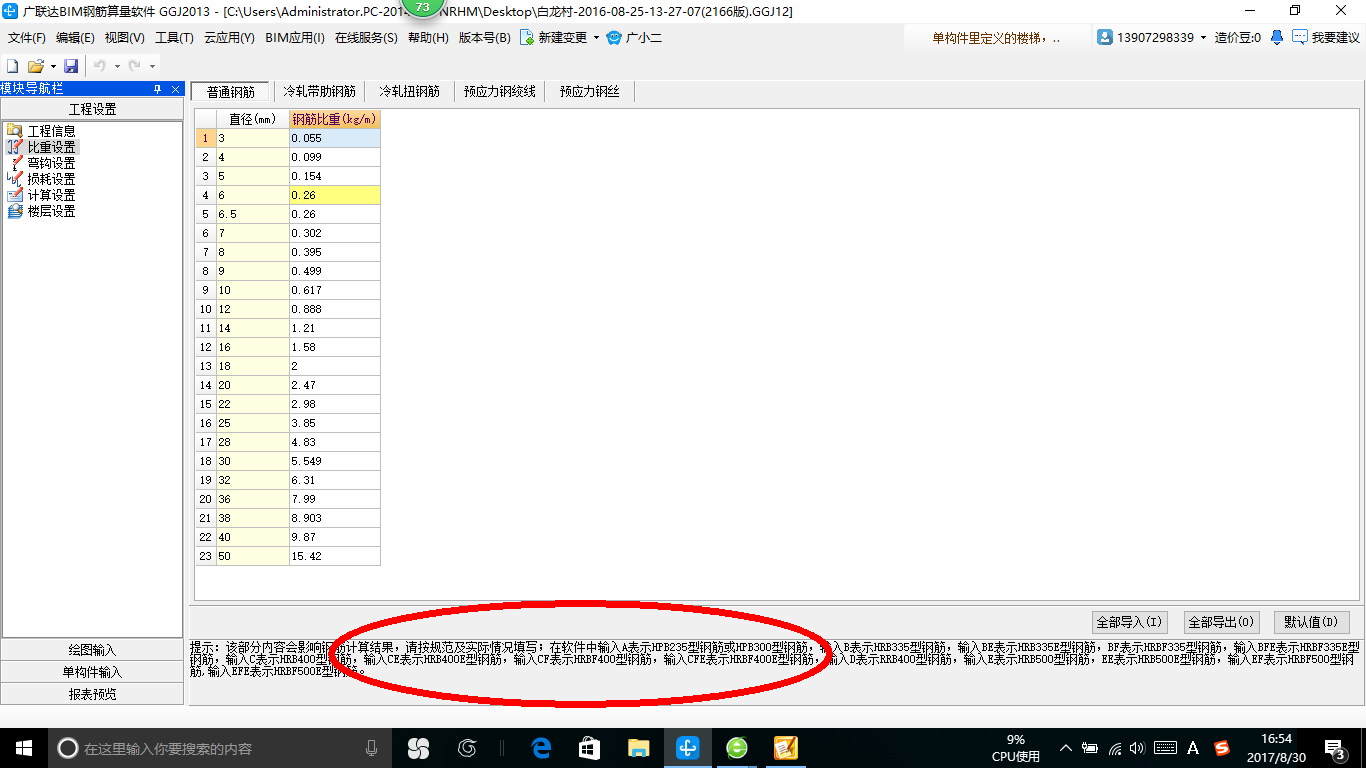Expand the account 13907298339 dropdown arrow

tap(1203, 38)
